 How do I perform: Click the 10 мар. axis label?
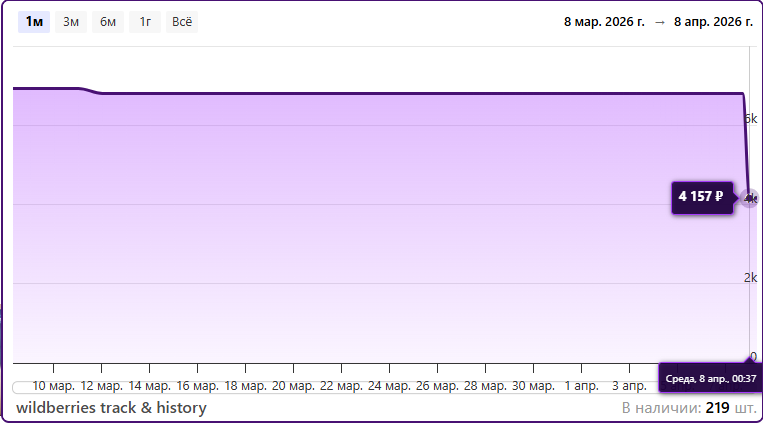click(x=54, y=386)
